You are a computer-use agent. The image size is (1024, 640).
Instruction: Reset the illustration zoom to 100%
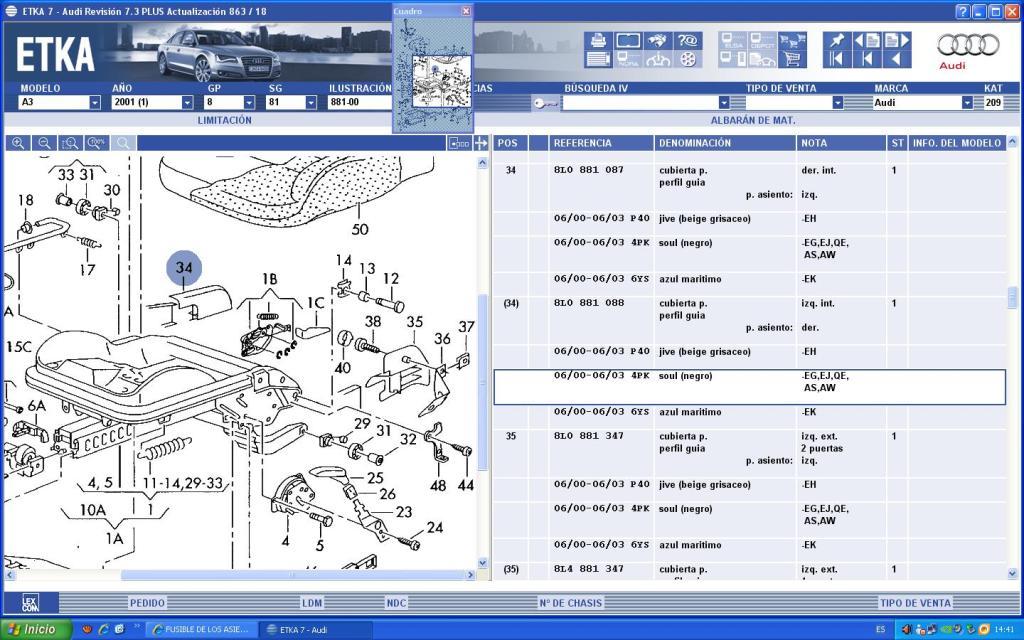click(x=97, y=143)
